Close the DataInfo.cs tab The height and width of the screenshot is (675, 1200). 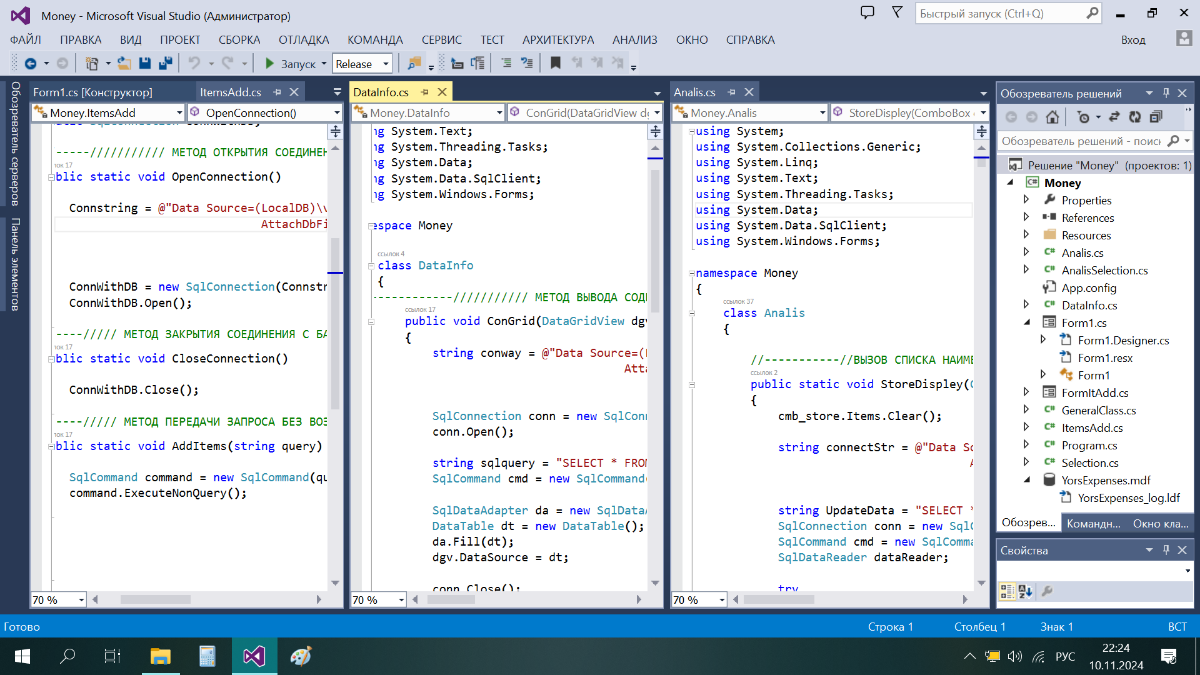[442, 92]
